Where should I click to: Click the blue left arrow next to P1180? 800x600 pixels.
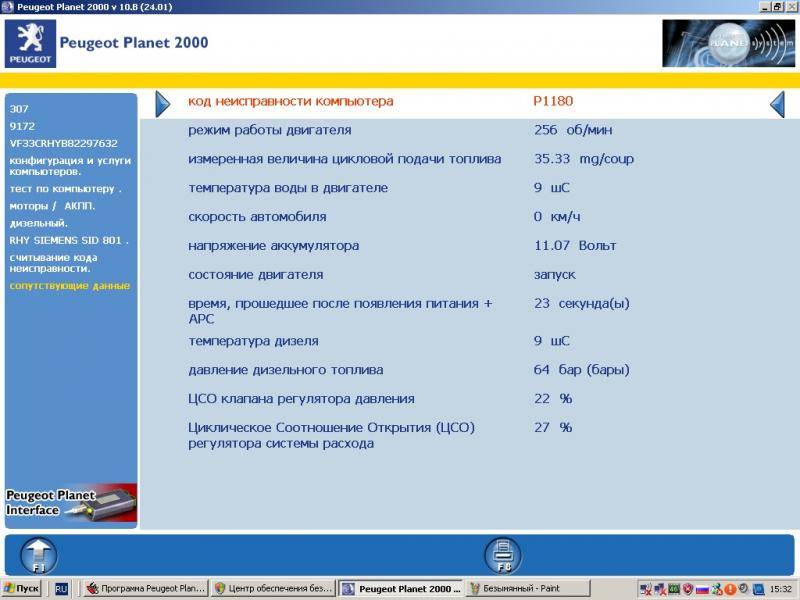pyautogui.click(x=777, y=103)
